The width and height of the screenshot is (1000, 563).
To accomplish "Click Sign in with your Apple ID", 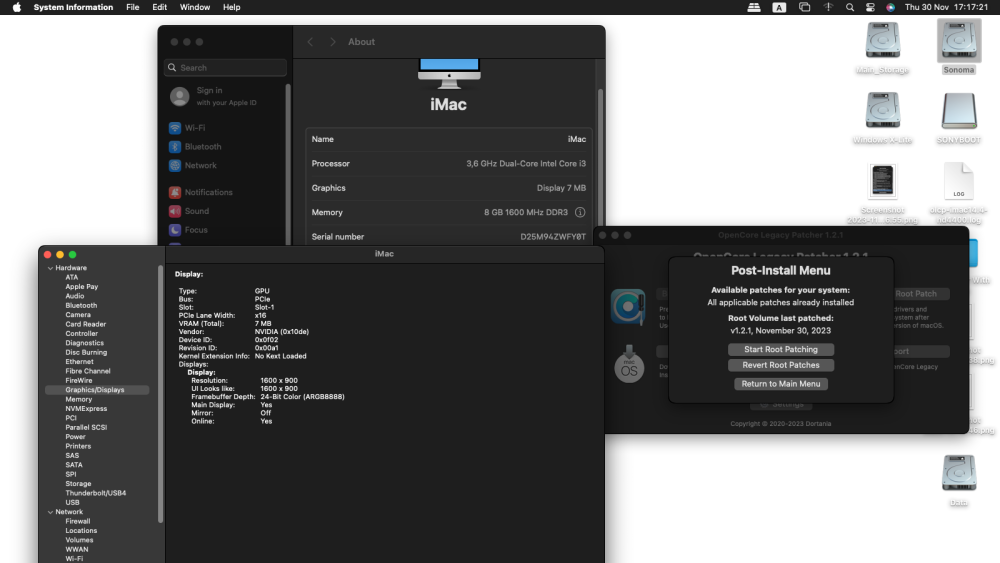I will click(x=226, y=96).
